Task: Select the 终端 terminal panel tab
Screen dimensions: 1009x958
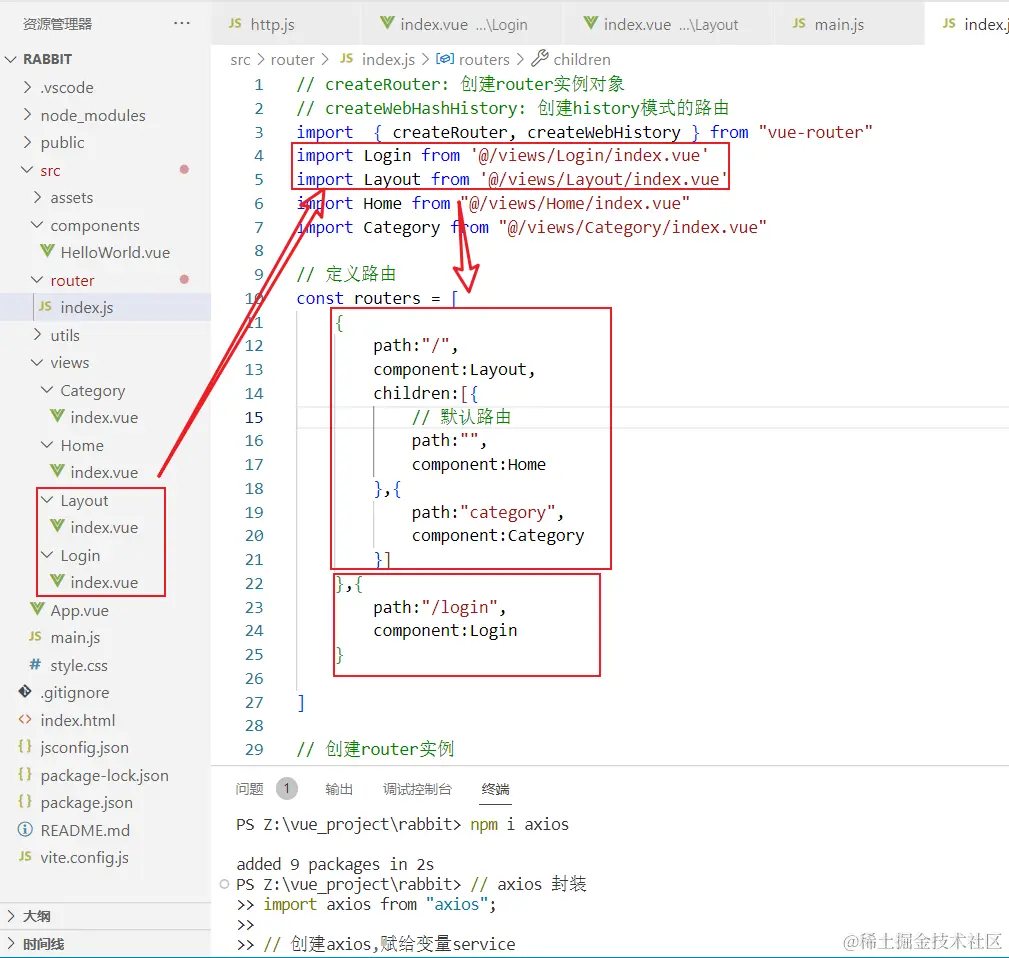Action: [x=495, y=788]
